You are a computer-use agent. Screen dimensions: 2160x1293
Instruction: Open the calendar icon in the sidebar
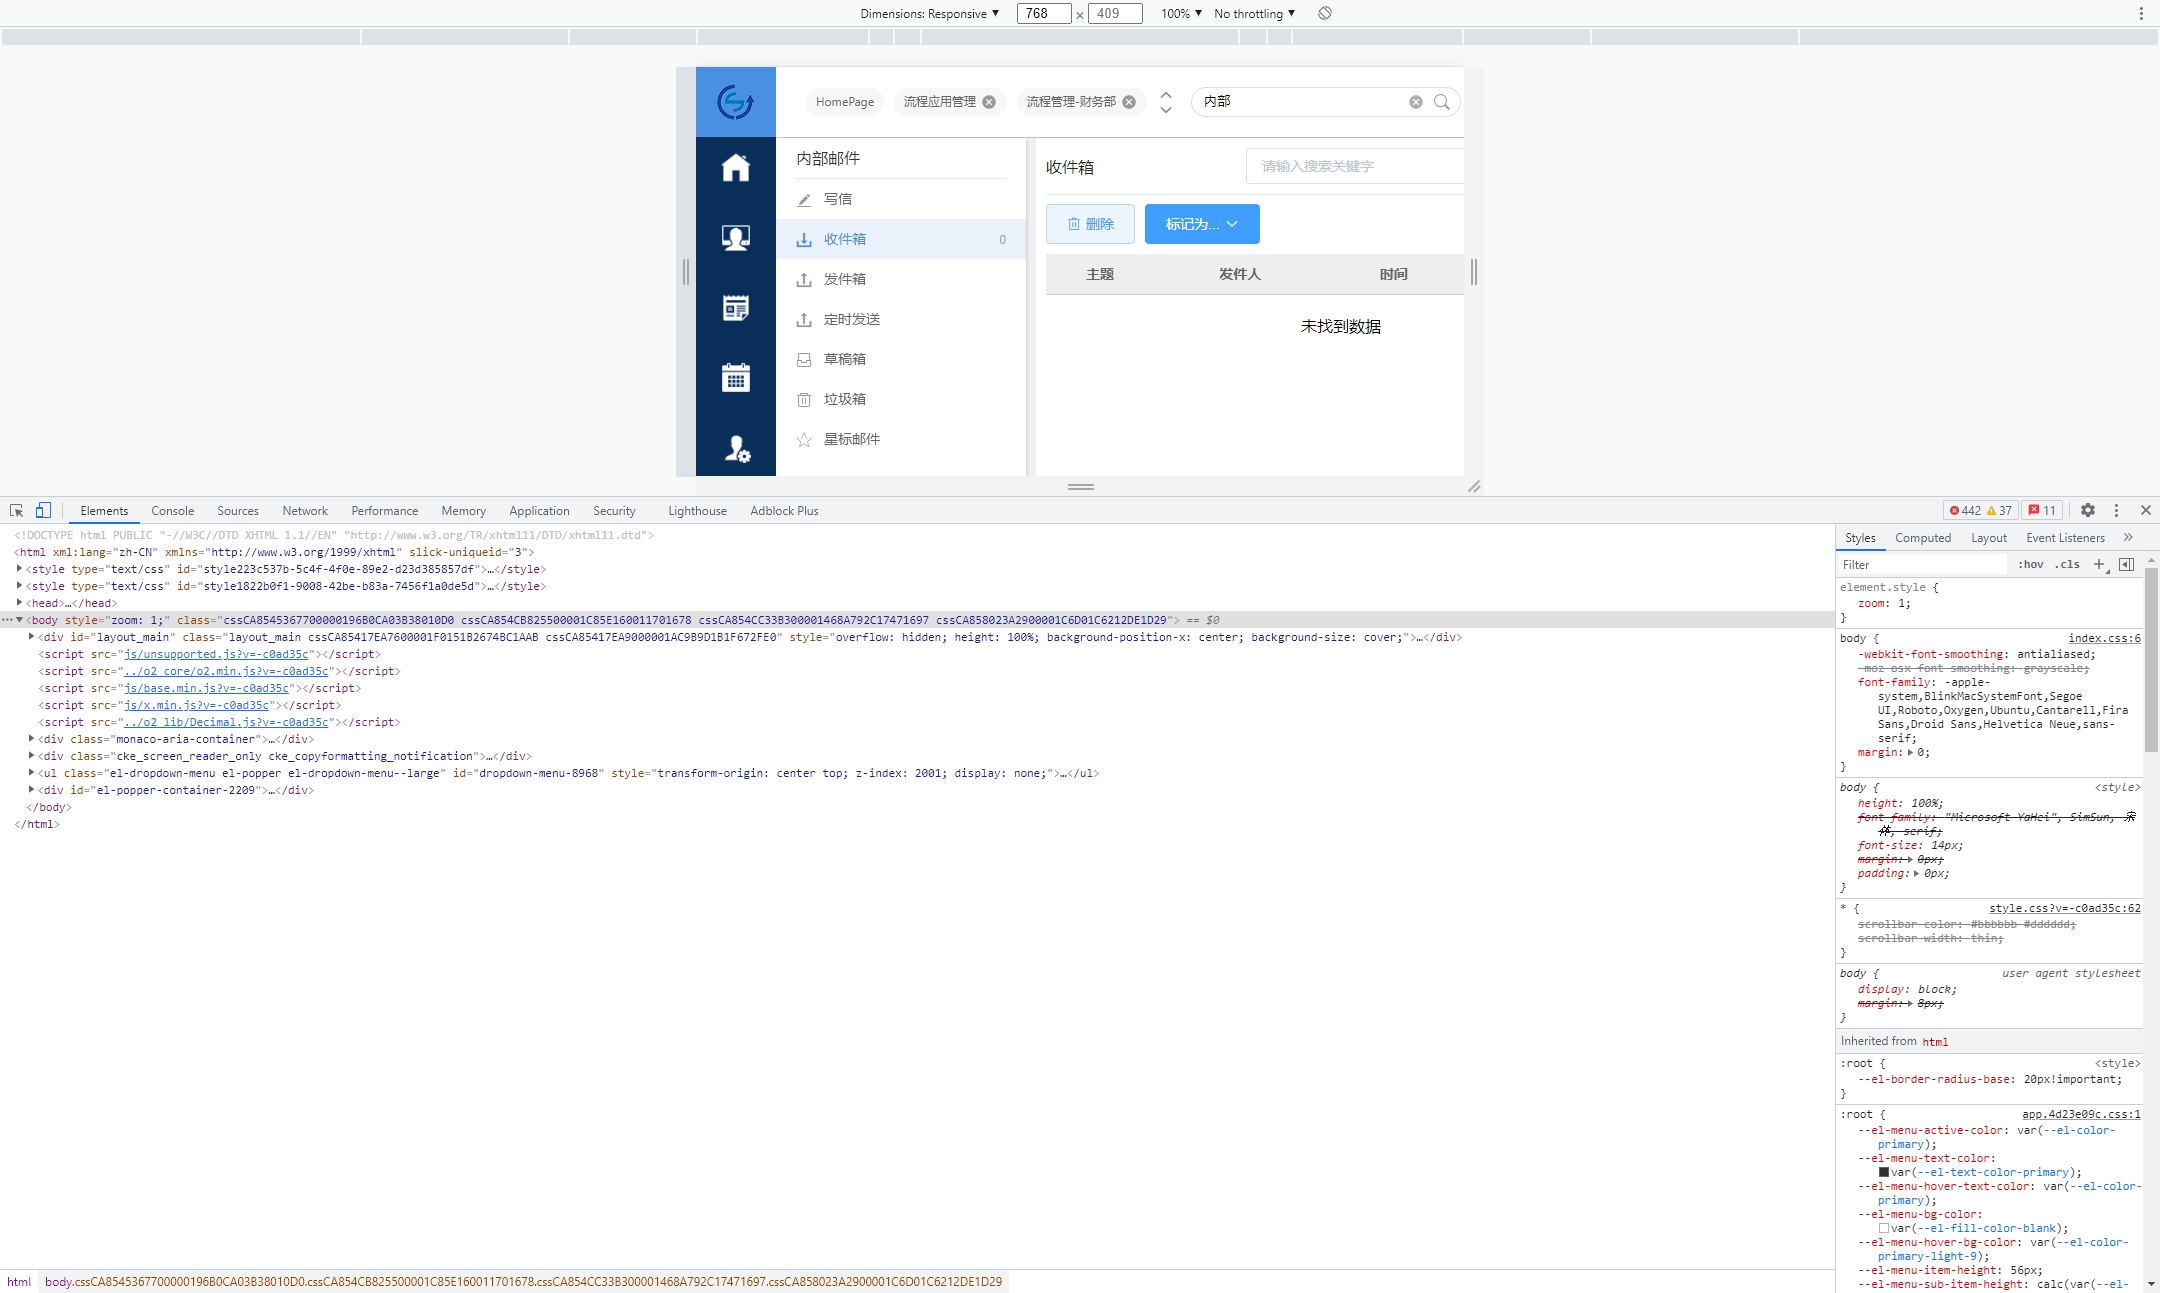point(736,378)
